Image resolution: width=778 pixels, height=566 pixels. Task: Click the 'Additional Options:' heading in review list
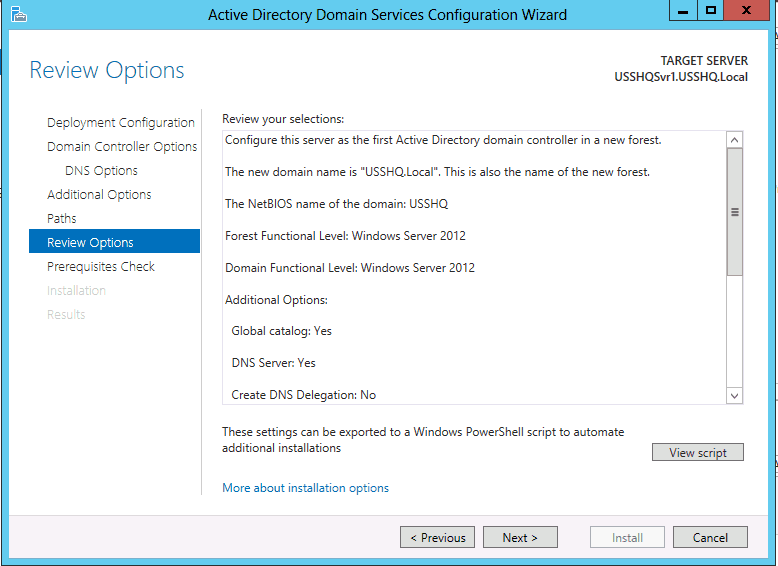pos(276,300)
